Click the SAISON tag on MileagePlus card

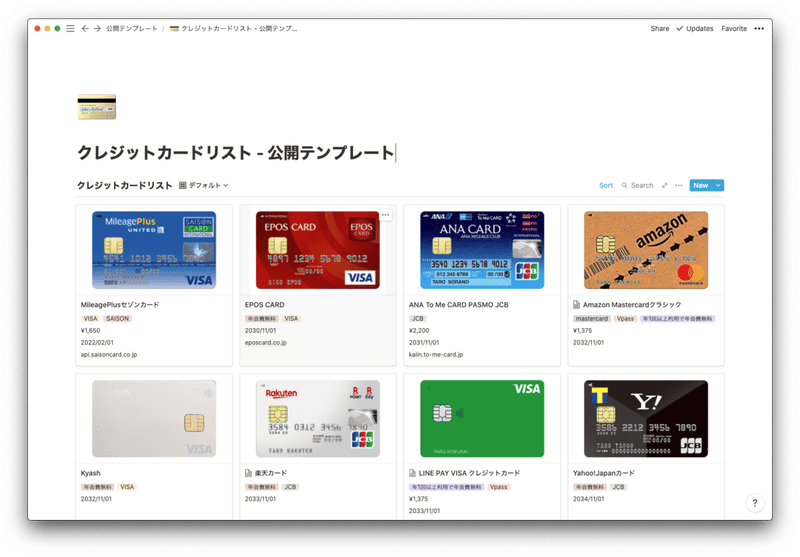(x=117, y=319)
